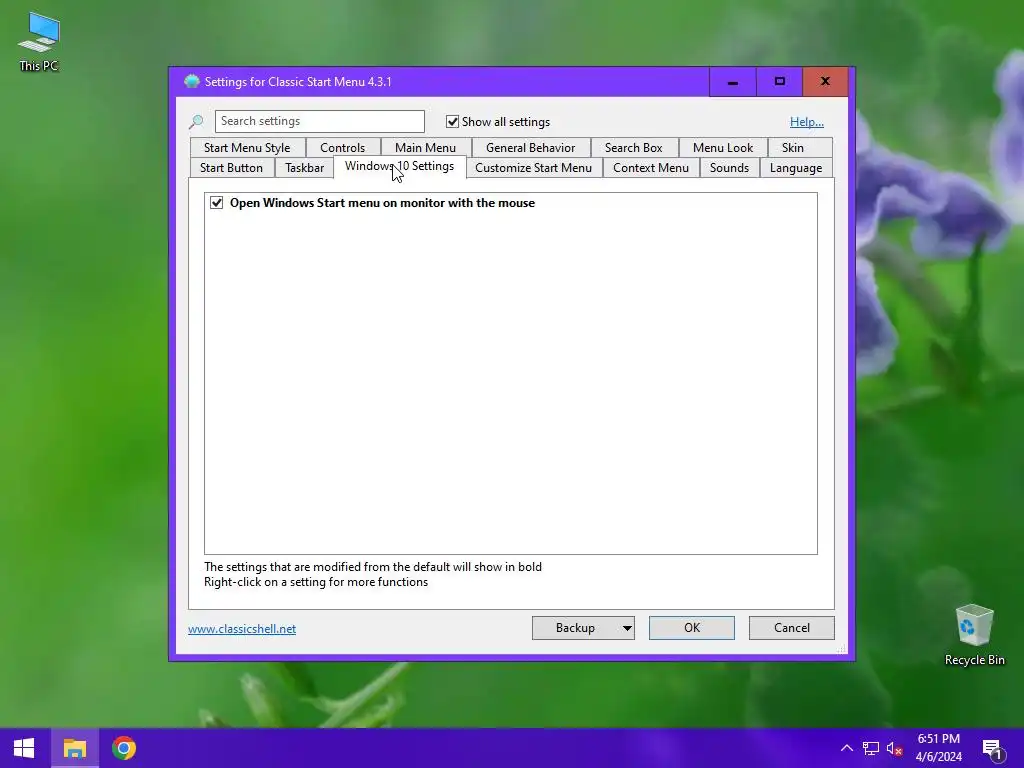Maximize the Classic Start Menu settings window

[x=779, y=82]
